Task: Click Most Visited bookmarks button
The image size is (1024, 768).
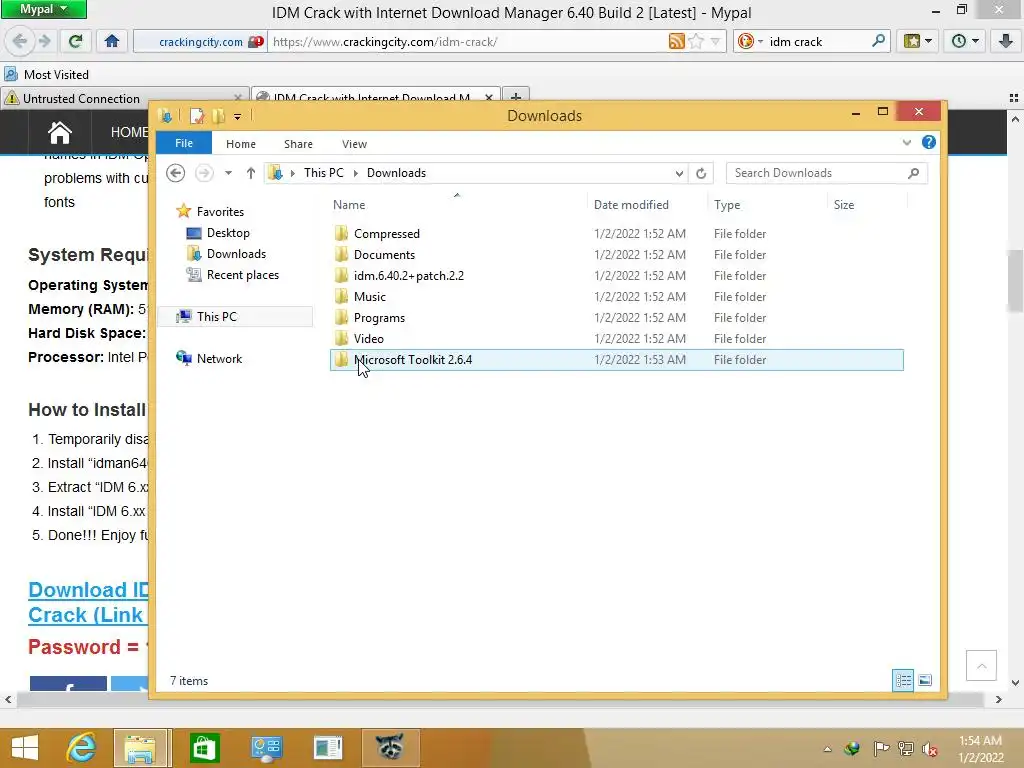Action: click(47, 74)
